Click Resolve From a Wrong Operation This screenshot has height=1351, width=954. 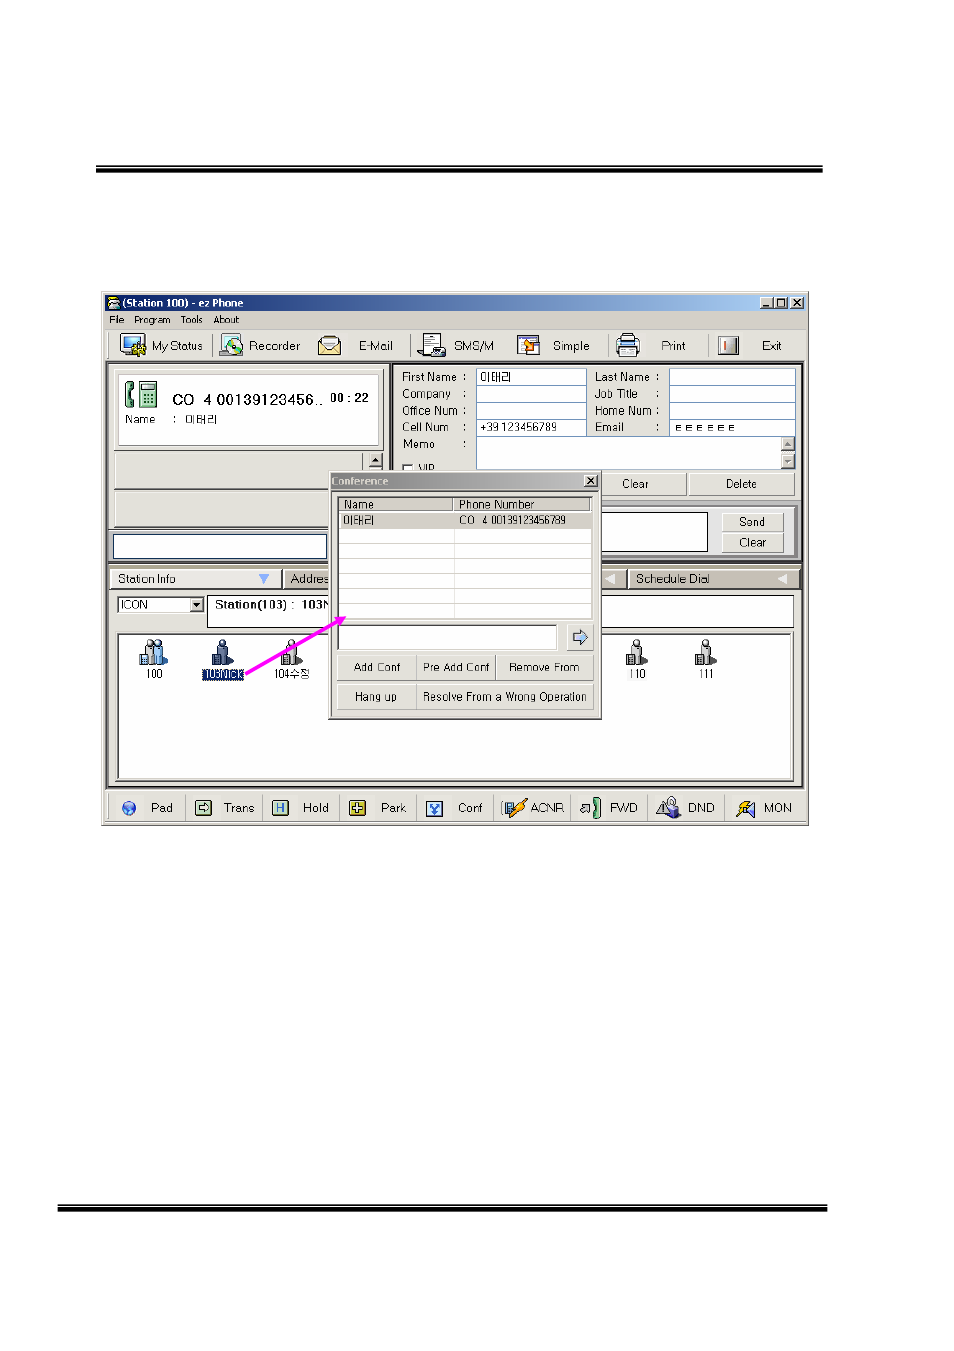coord(505,697)
